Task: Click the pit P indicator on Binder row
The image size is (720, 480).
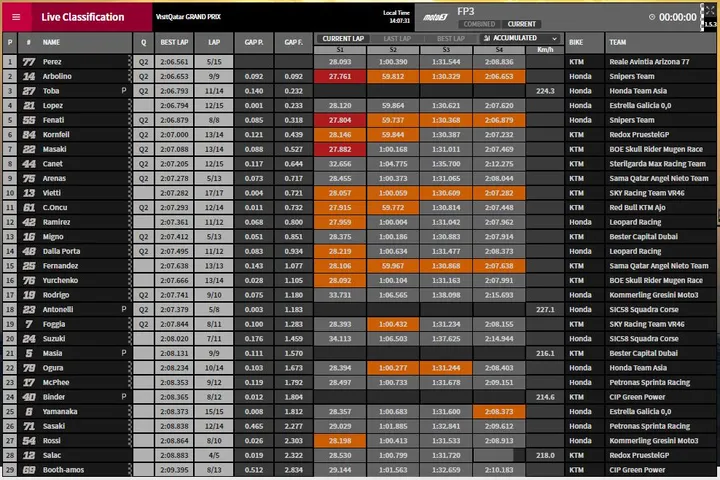Action: [x=124, y=396]
